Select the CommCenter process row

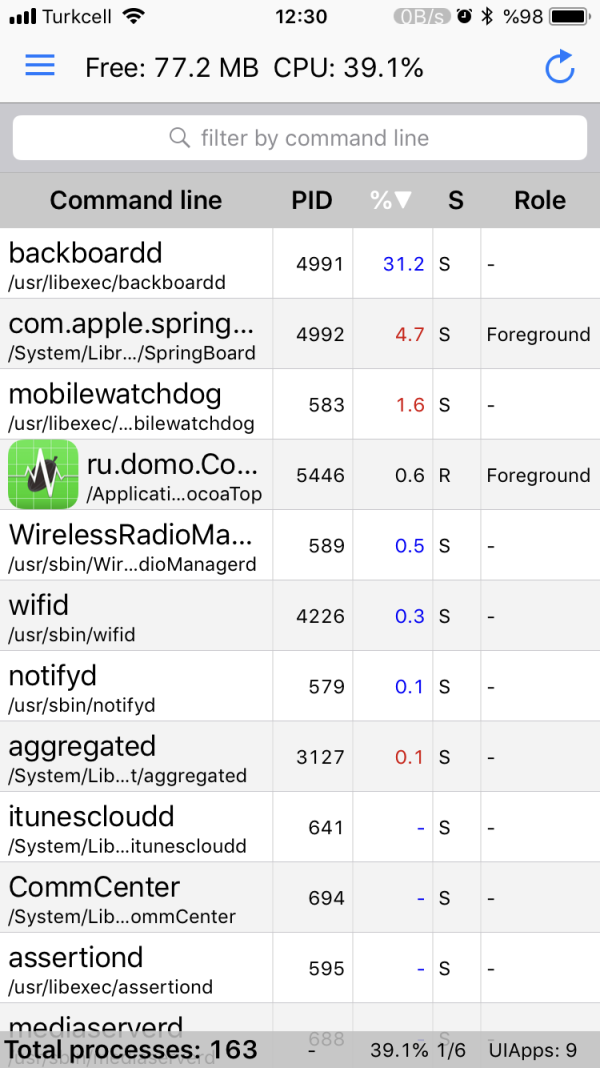[x=136, y=898]
